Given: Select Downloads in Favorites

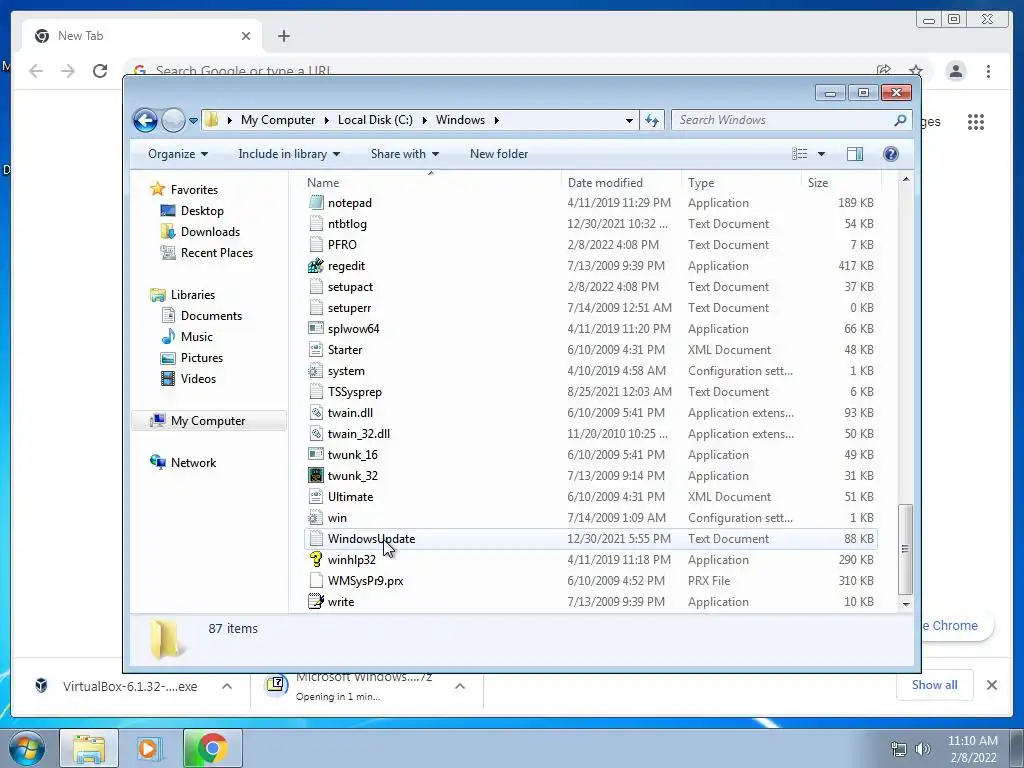Looking at the screenshot, I should pos(210,232).
